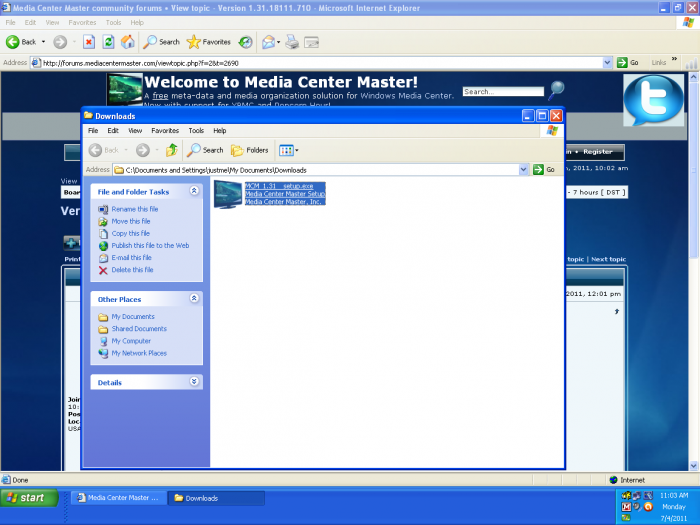Open My Computer in Other Places

[x=131, y=341]
